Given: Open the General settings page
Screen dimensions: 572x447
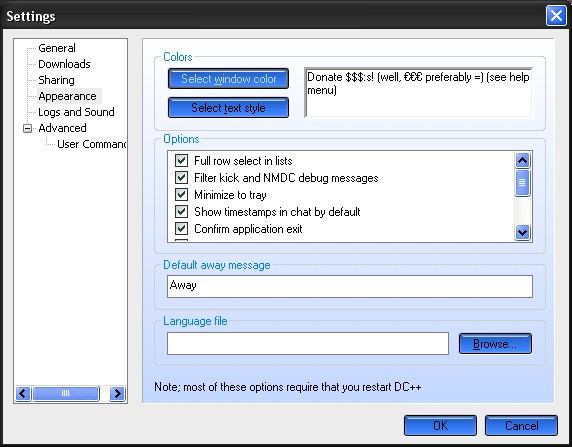Looking at the screenshot, I should tap(57, 48).
